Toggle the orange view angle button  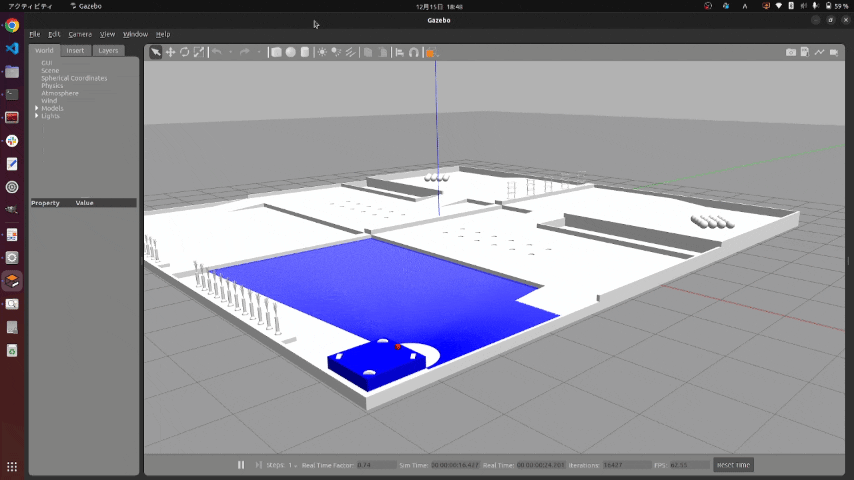[x=430, y=52]
